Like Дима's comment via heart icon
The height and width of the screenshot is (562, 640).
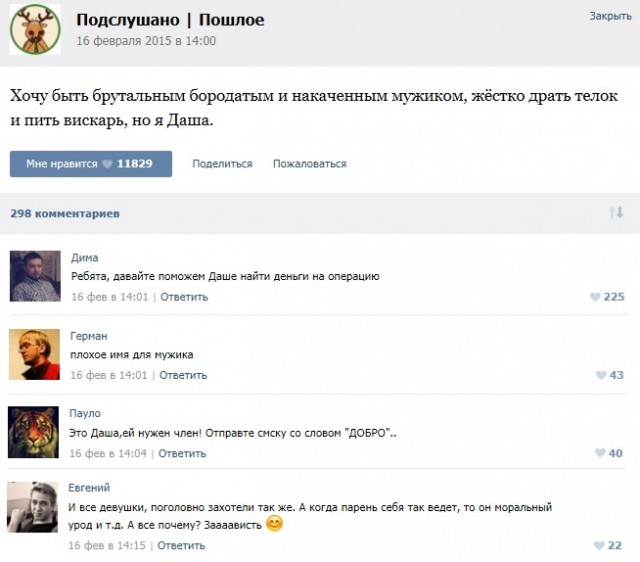coord(595,297)
